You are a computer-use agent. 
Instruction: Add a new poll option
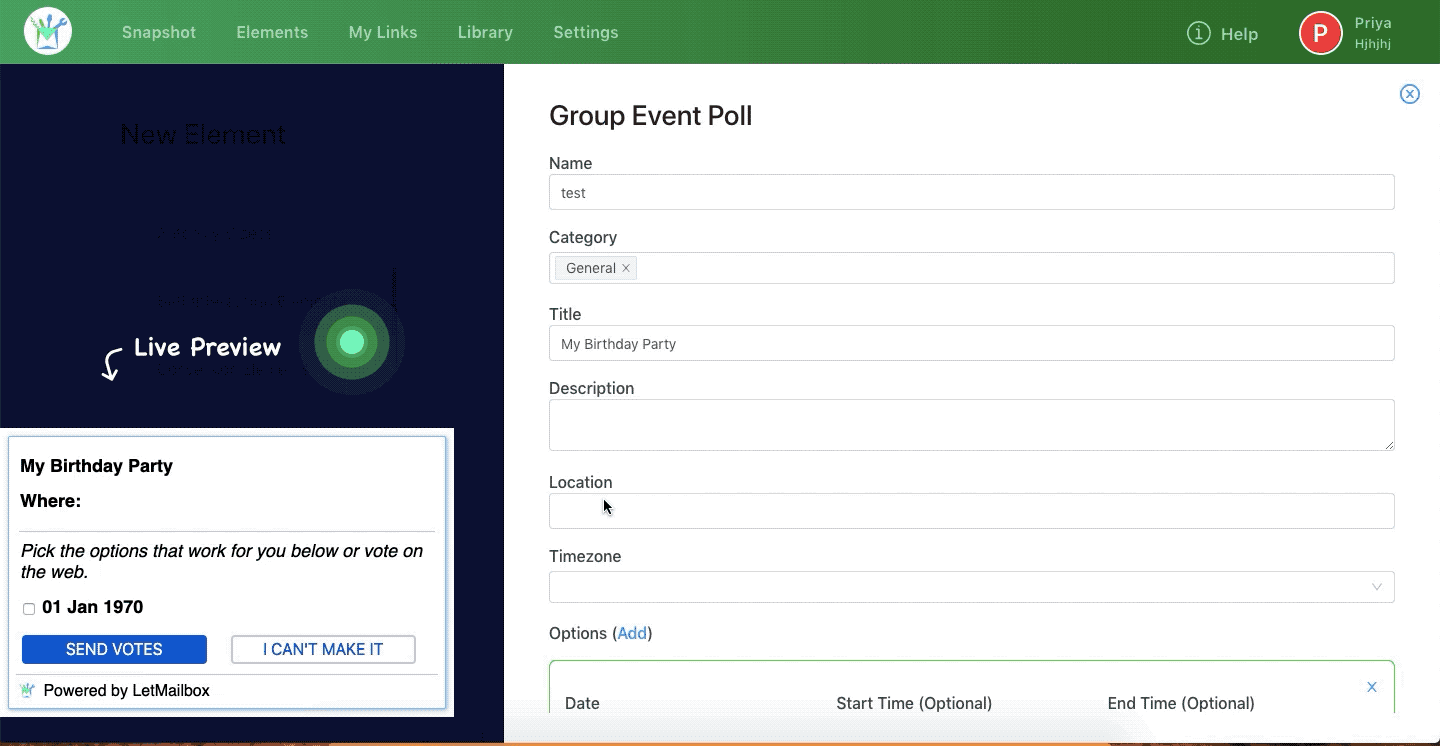pyautogui.click(x=632, y=633)
